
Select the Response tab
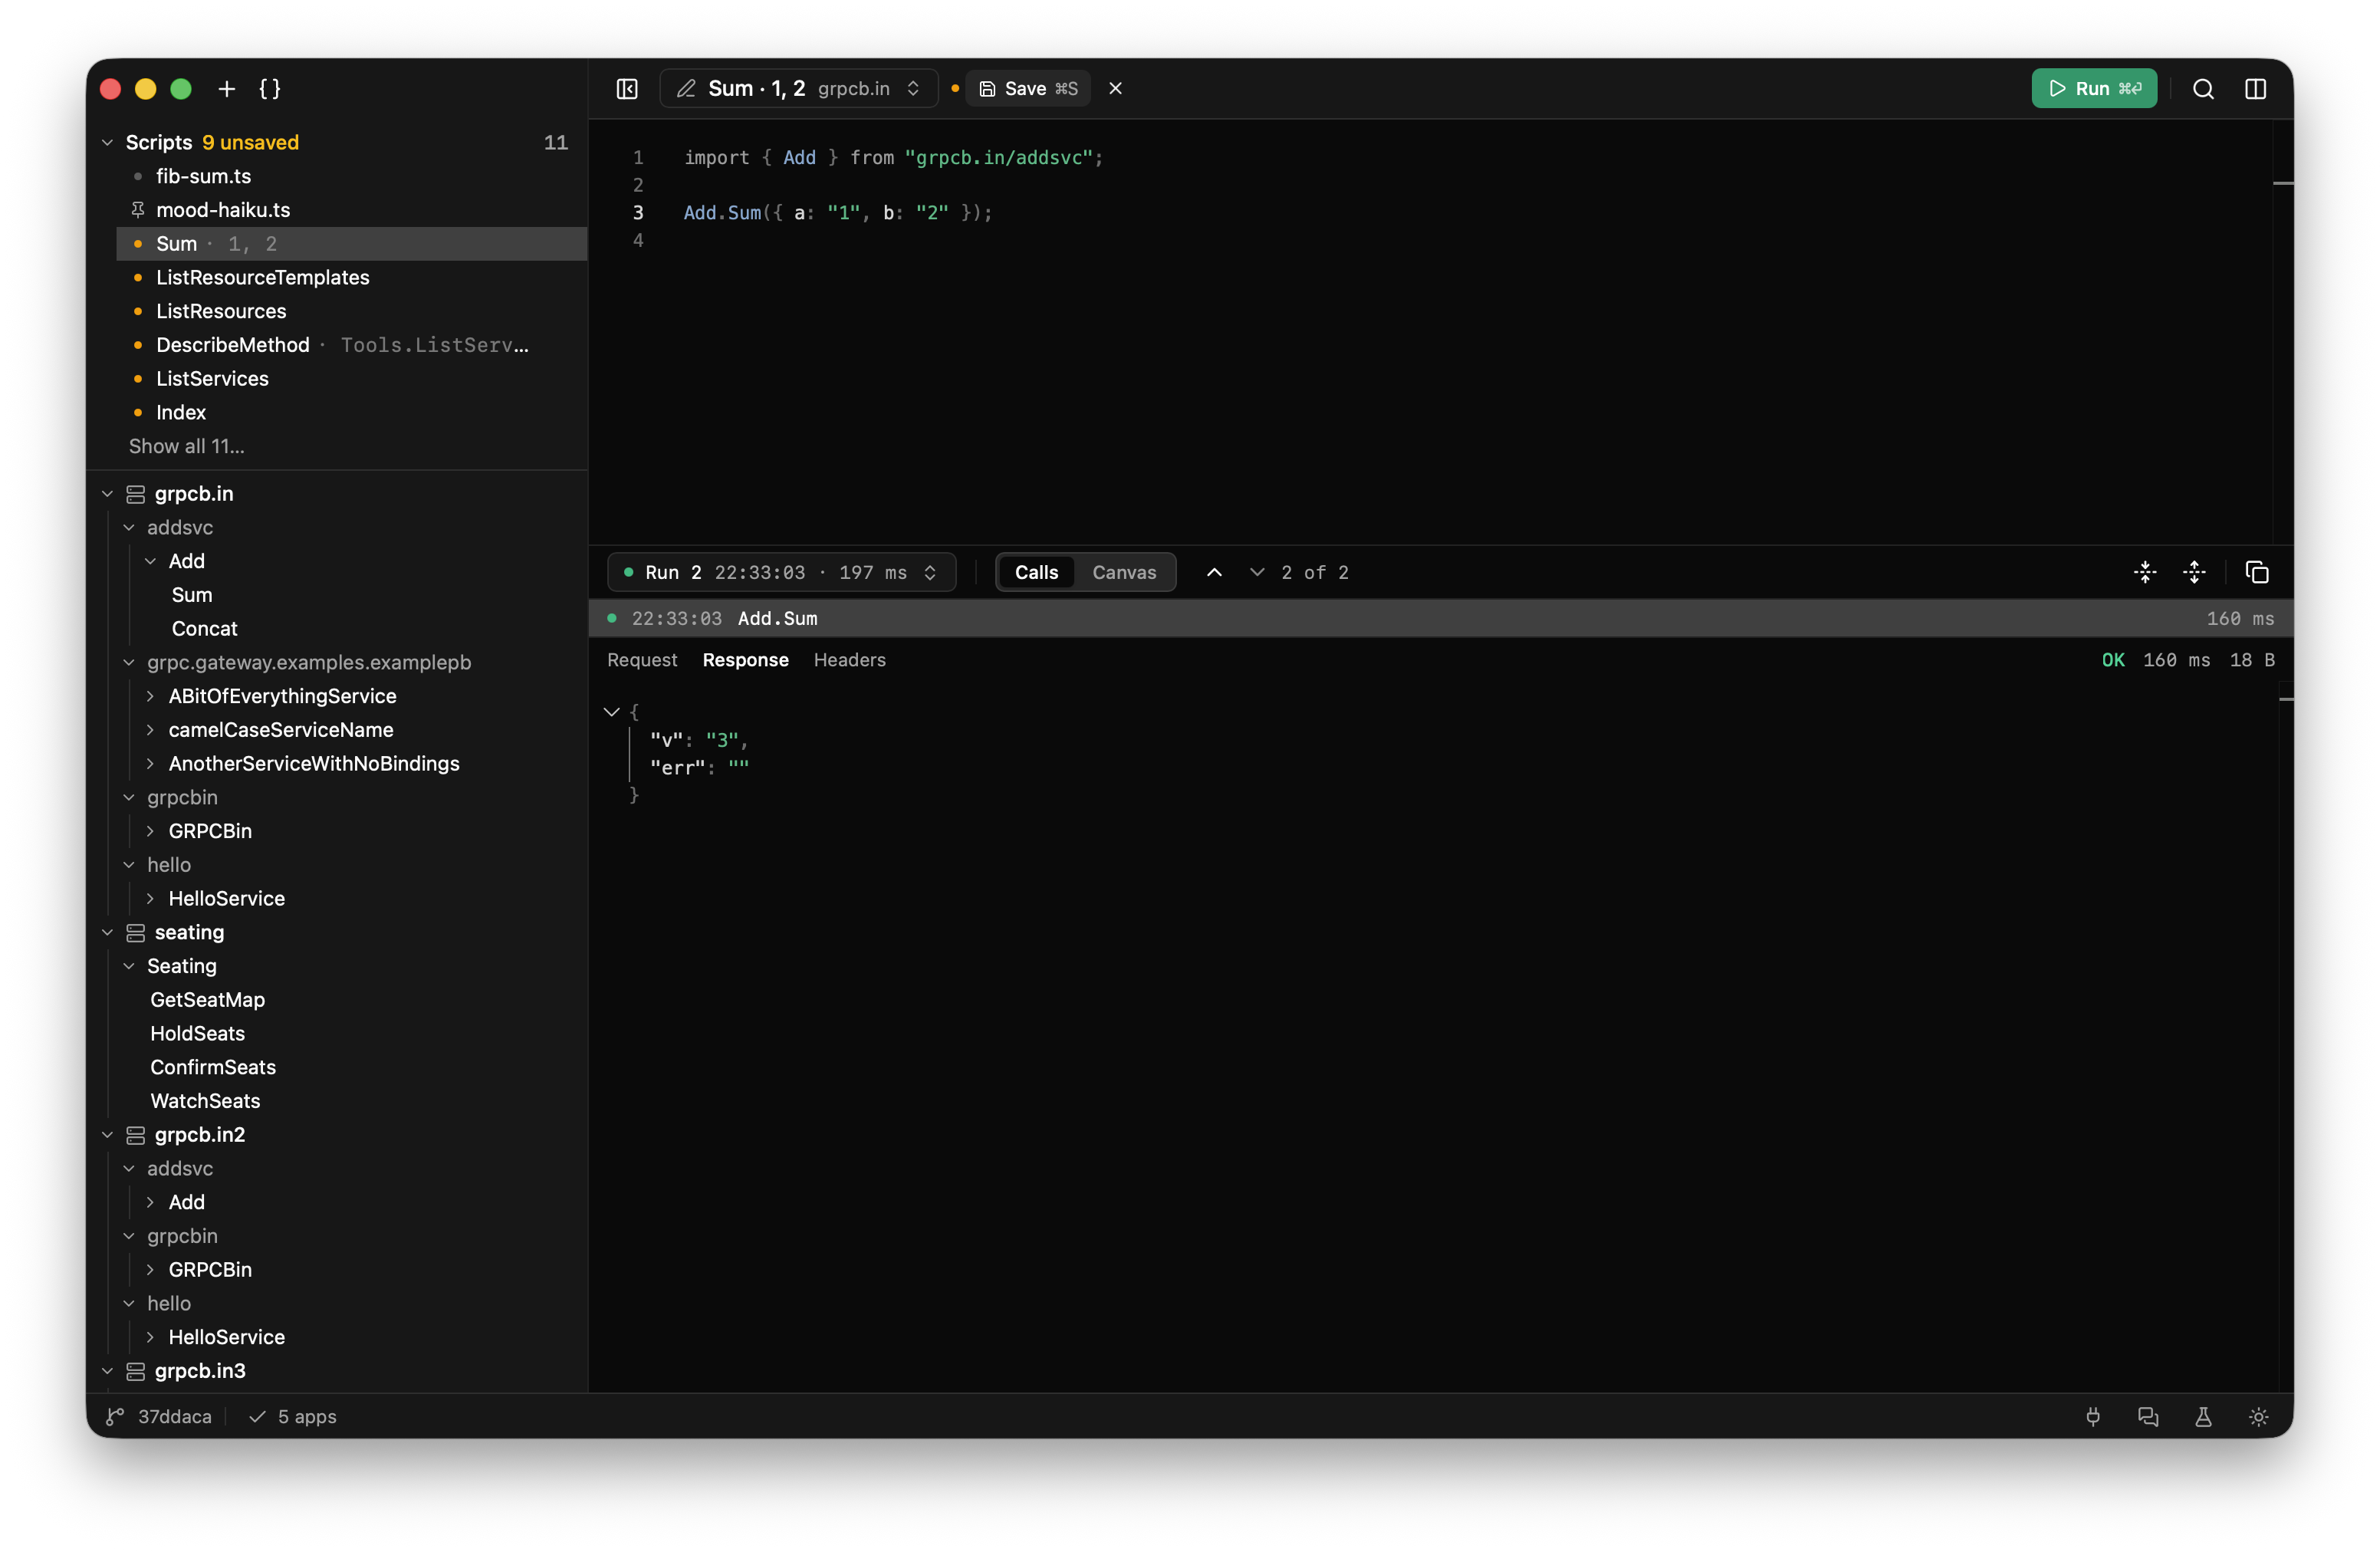click(745, 660)
